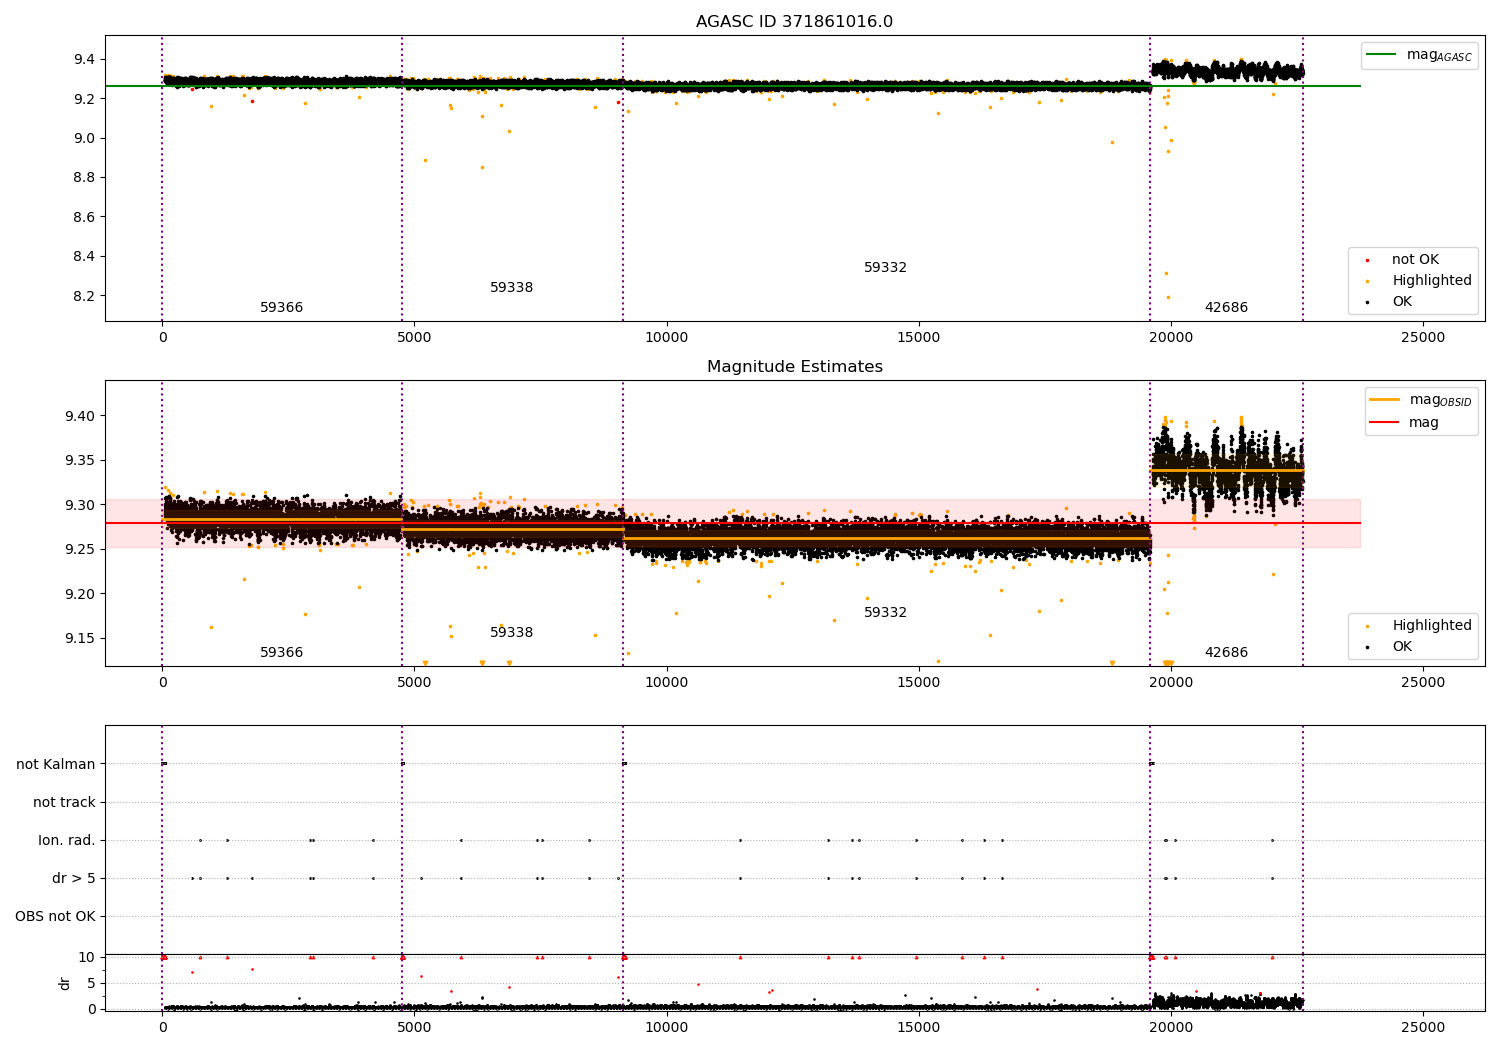Click the 9.4 y-axis tick in the top plot
Viewport: 1500px width, 1050px height.
pos(84,60)
